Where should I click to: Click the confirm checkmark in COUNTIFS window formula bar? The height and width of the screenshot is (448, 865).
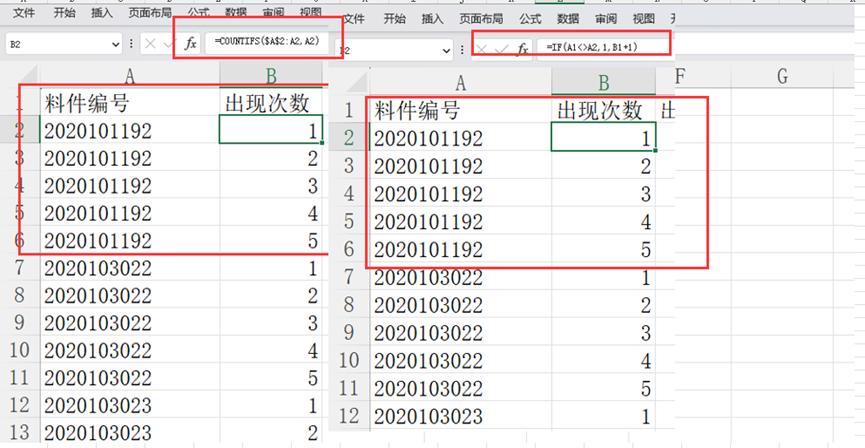coord(169,44)
